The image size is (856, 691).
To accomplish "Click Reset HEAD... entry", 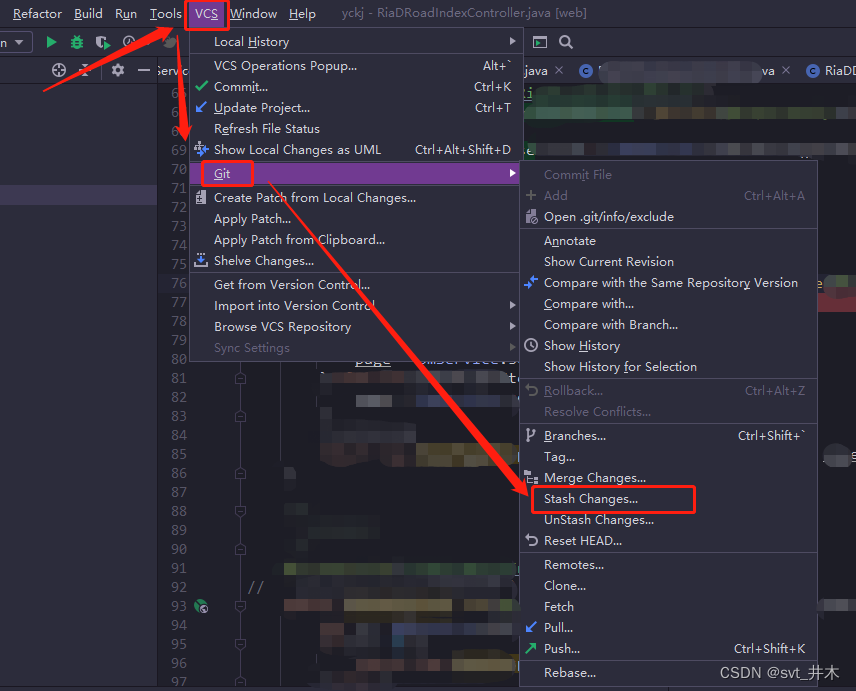I will click(668, 541).
